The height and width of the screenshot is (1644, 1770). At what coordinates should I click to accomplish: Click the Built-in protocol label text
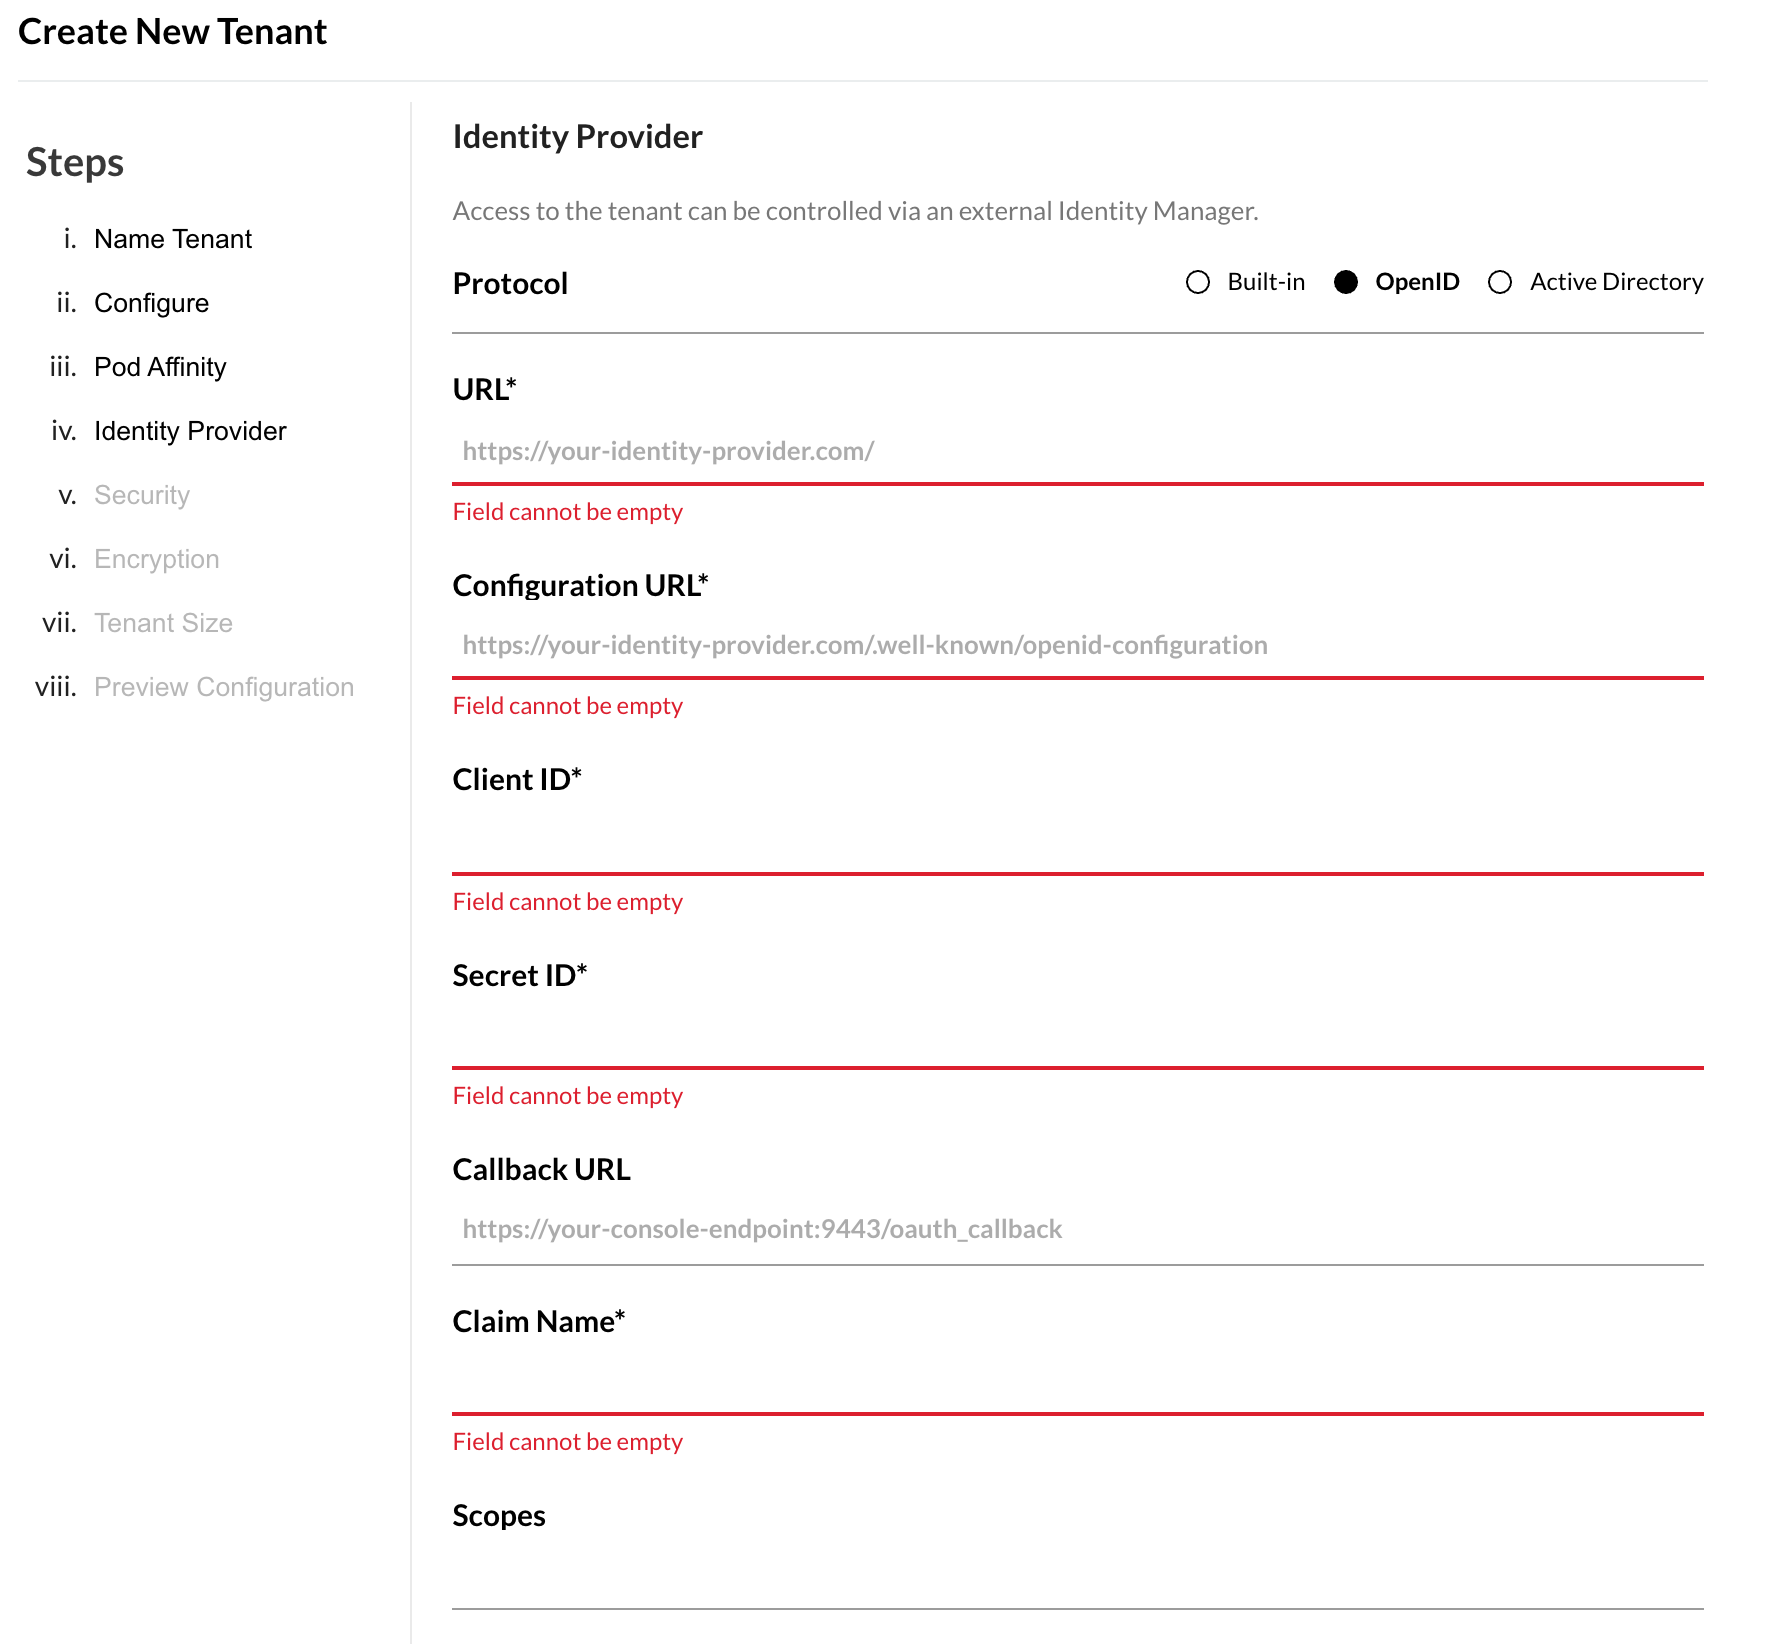(x=1266, y=282)
